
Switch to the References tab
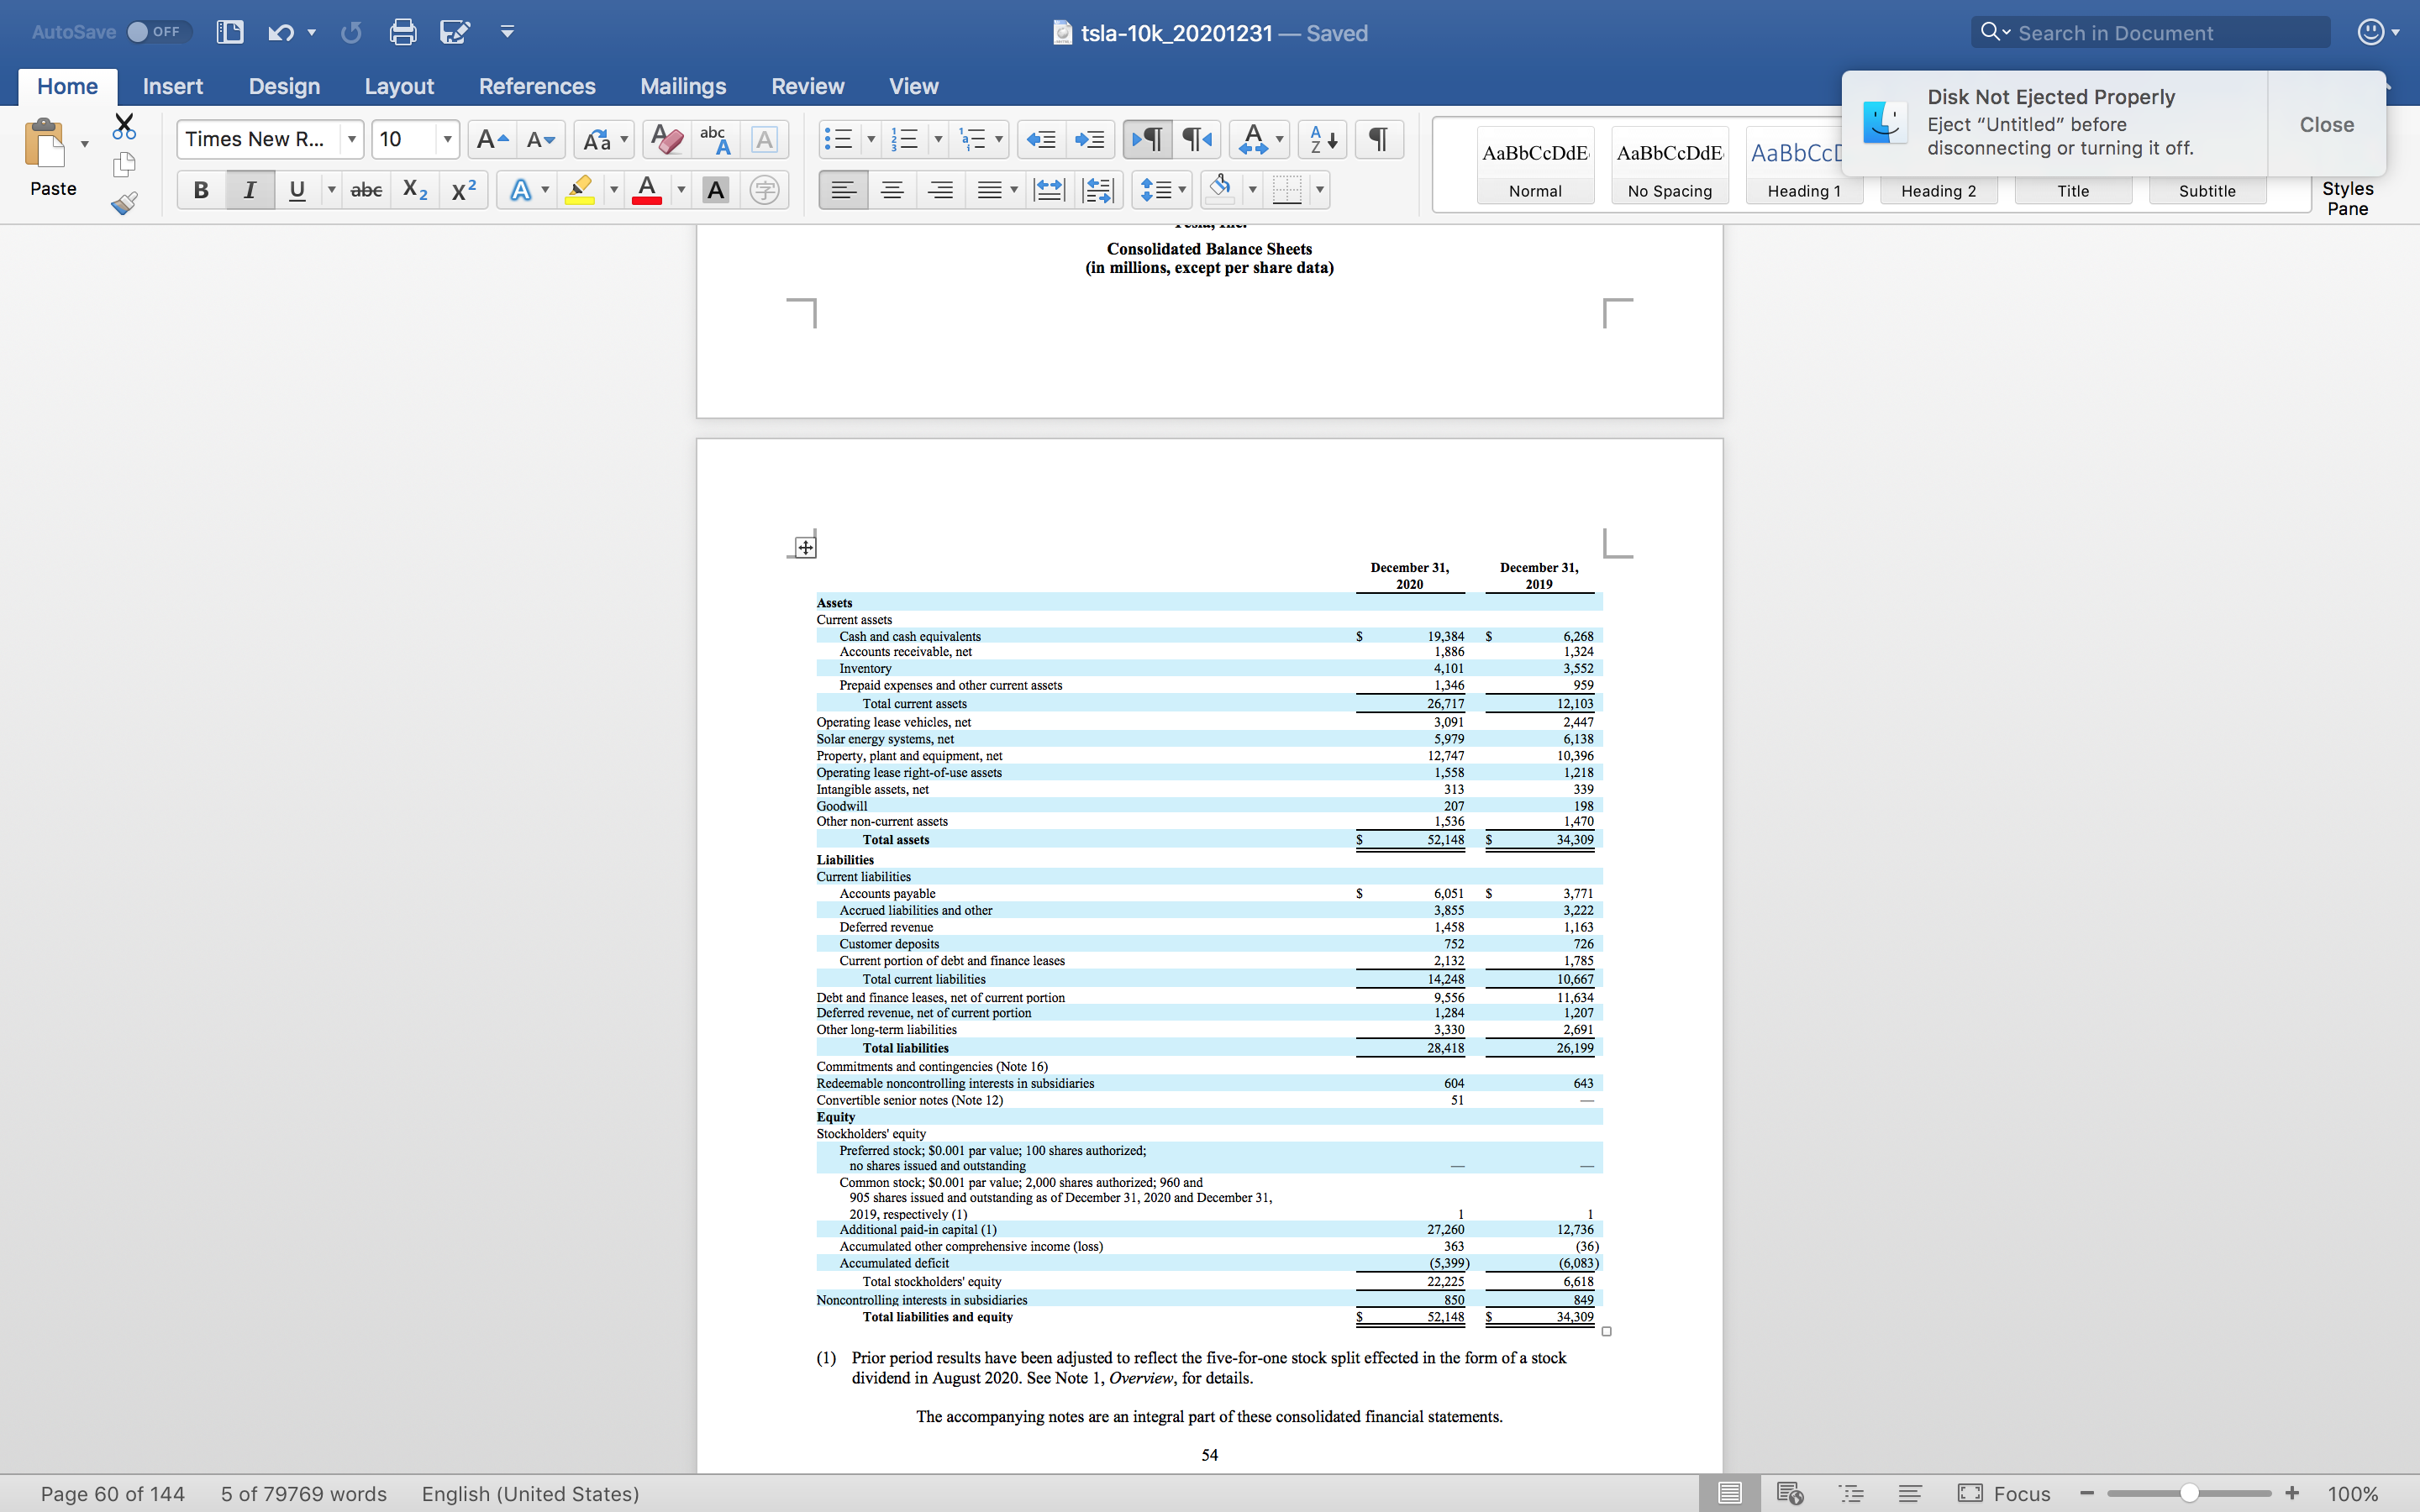tap(536, 86)
